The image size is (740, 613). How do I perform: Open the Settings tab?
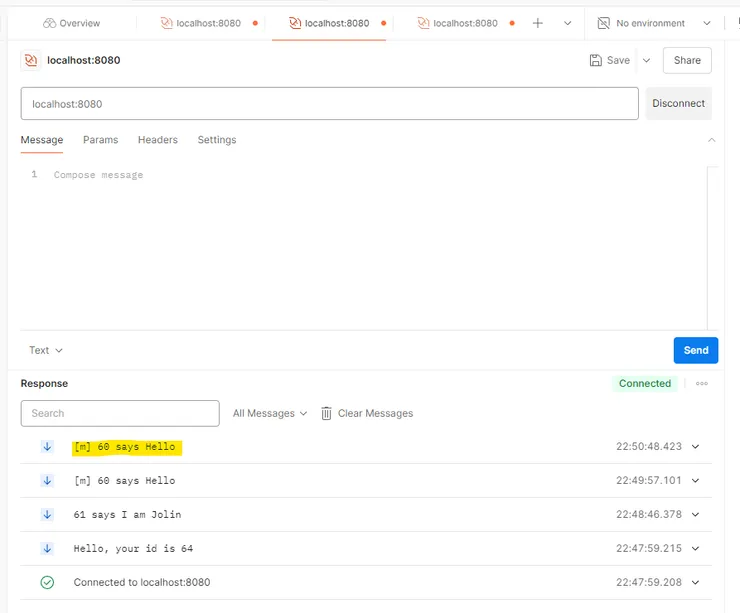217,140
